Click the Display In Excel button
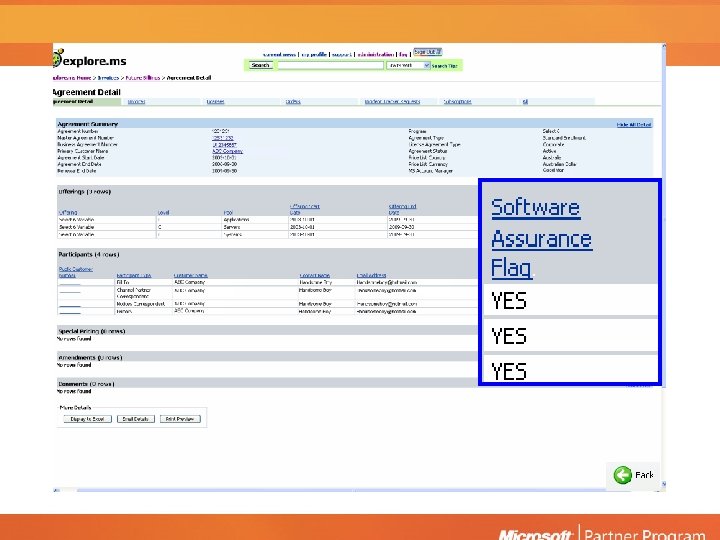 87,419
